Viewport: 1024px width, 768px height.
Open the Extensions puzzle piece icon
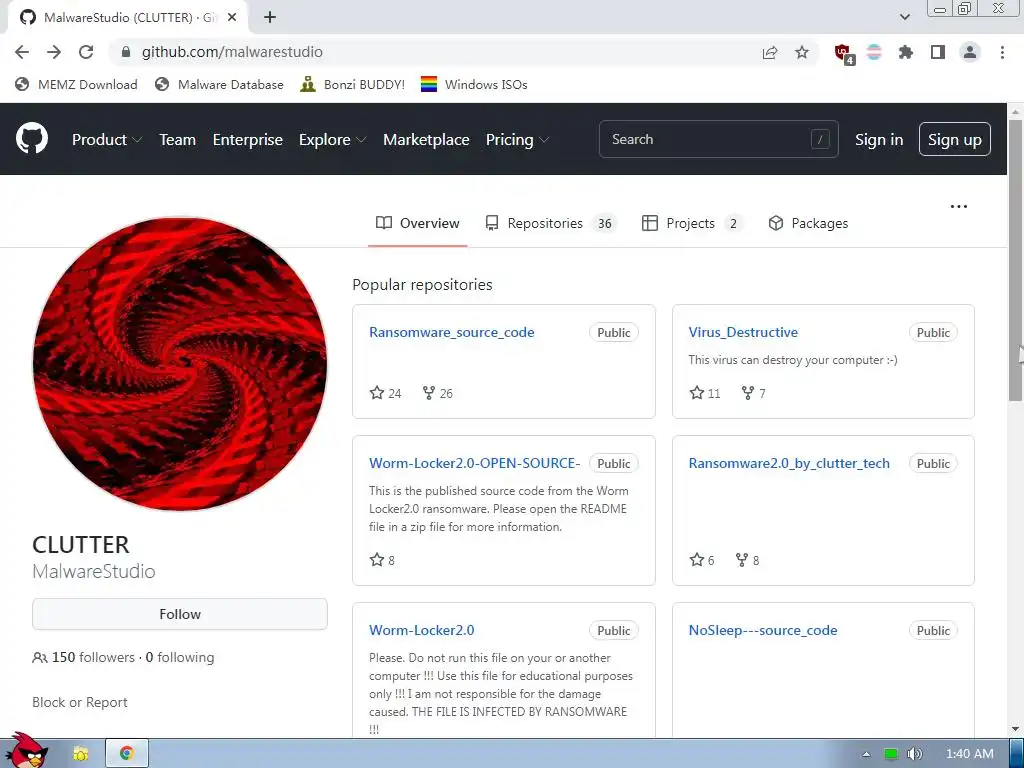pyautogui.click(x=905, y=52)
